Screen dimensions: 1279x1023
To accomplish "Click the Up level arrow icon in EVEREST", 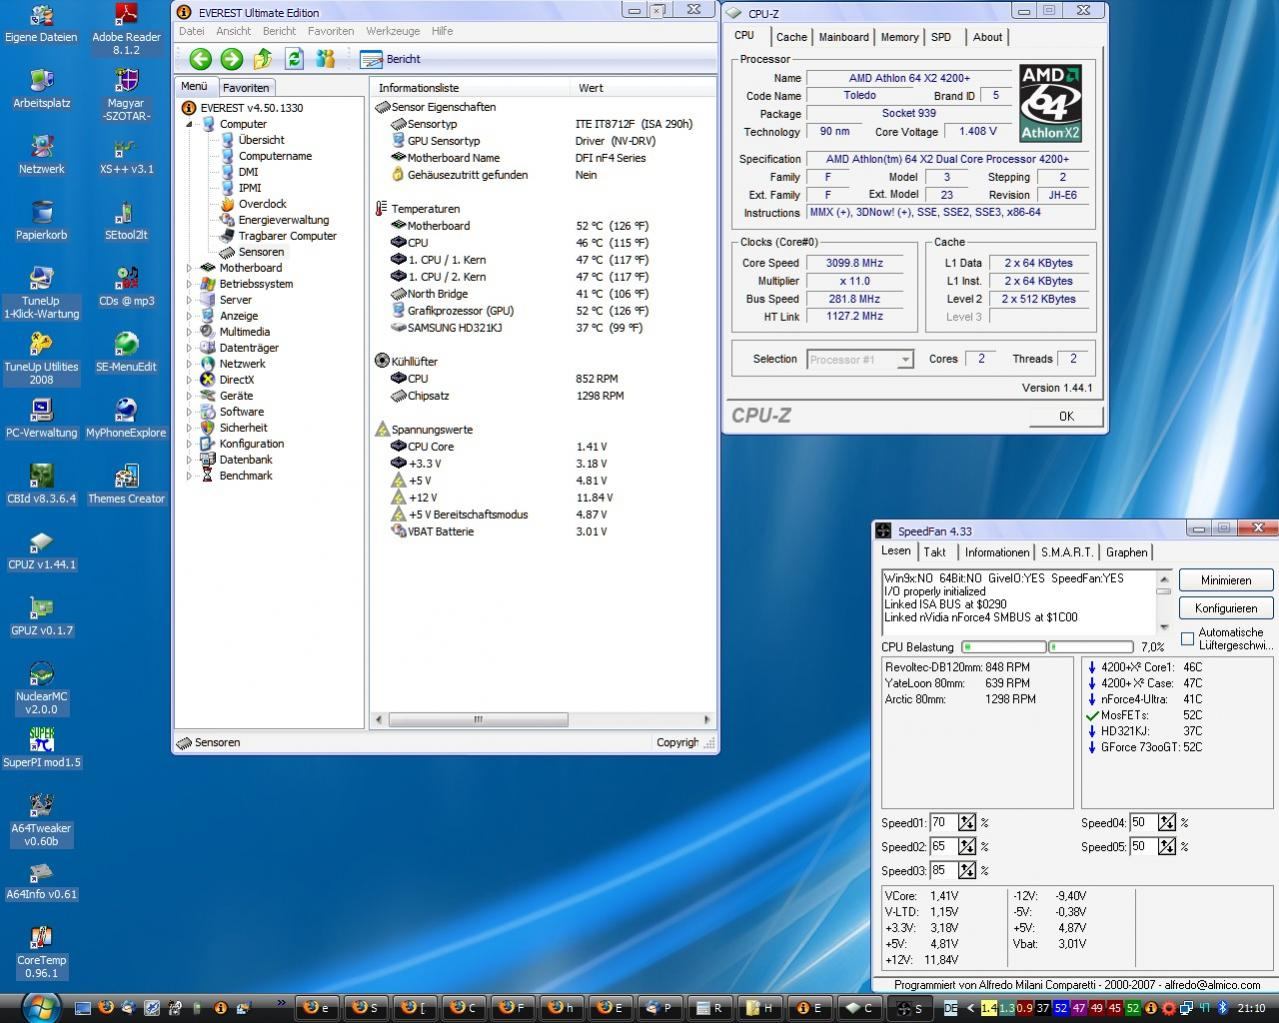I will coord(262,59).
